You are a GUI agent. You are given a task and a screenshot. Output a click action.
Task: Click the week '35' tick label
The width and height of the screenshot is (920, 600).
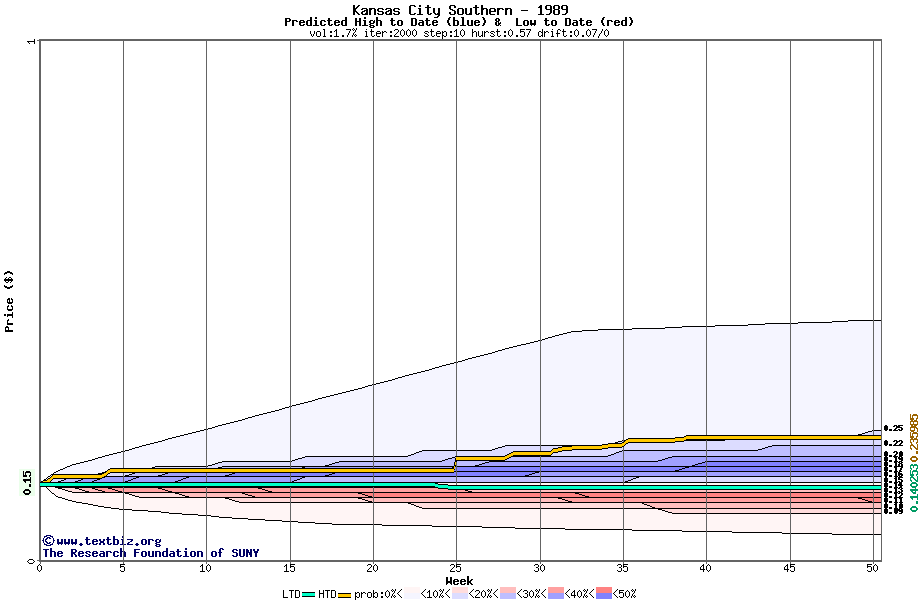[623, 568]
